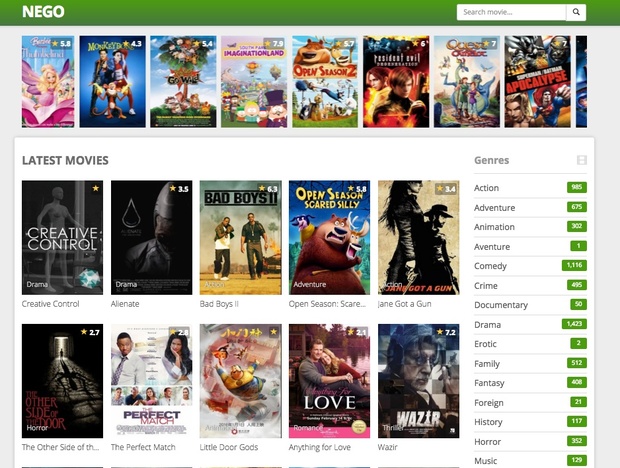Screen dimensions: 620x468
Task: Open the Monkeybone poster in carousel
Action: [112, 82]
